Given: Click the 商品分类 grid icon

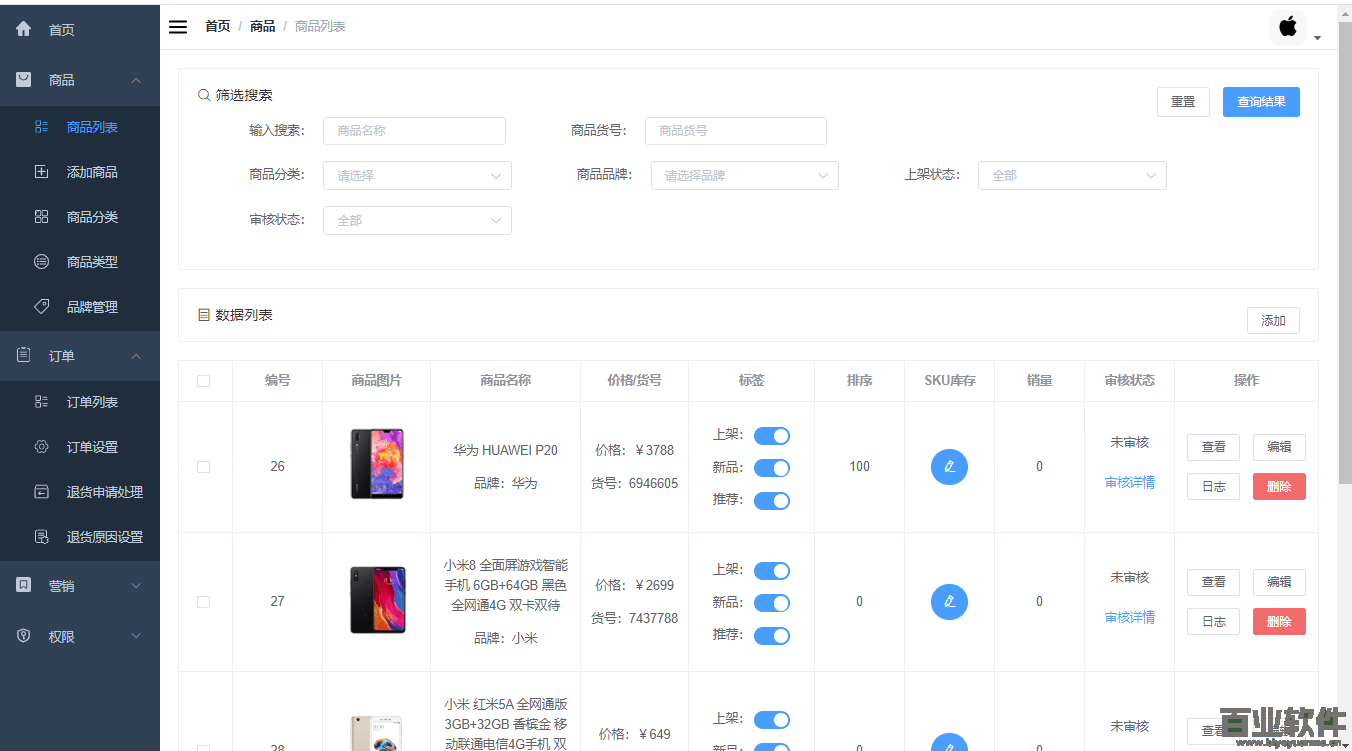Looking at the screenshot, I should (x=41, y=217).
